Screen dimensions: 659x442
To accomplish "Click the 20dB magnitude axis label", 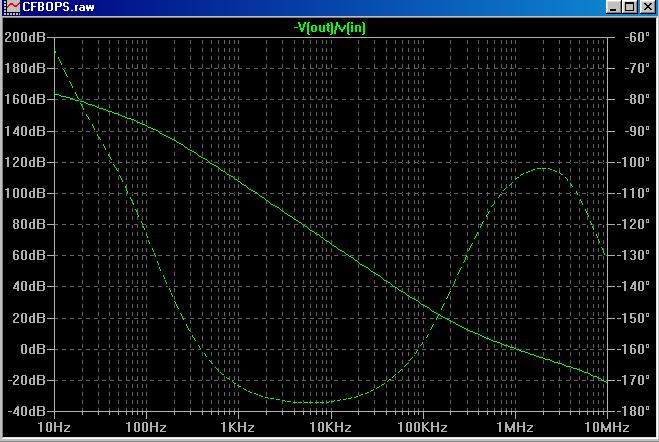I will tap(29, 318).
